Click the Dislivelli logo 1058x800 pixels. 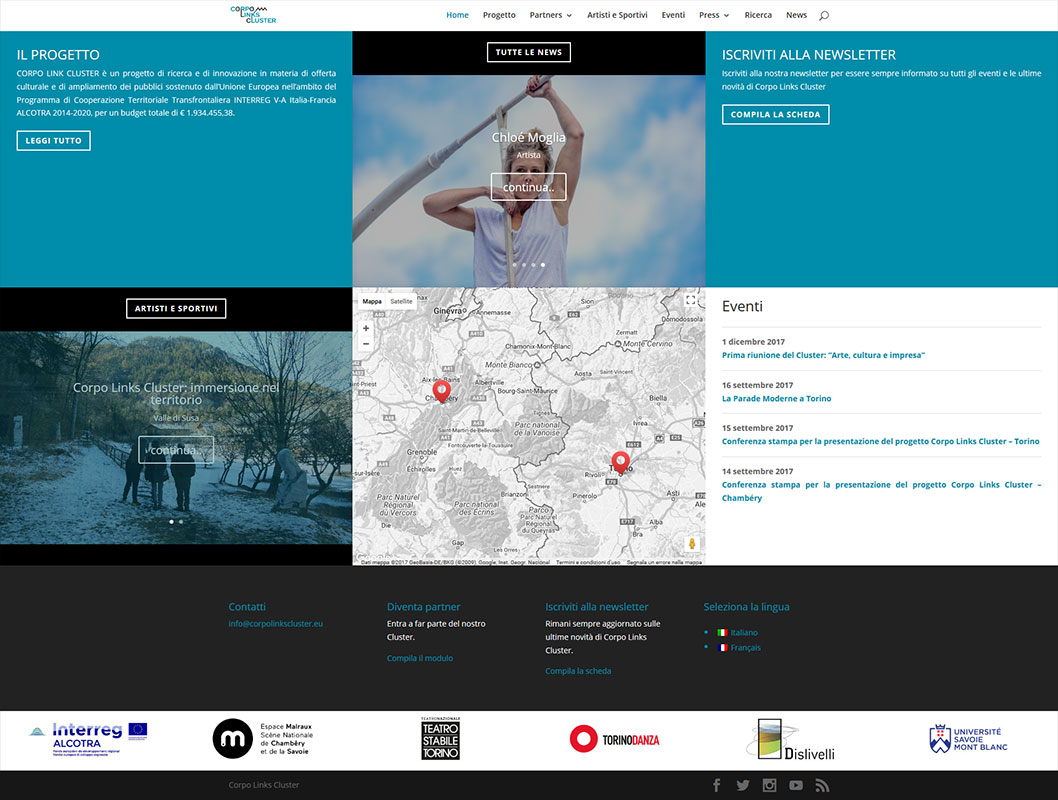coord(791,740)
